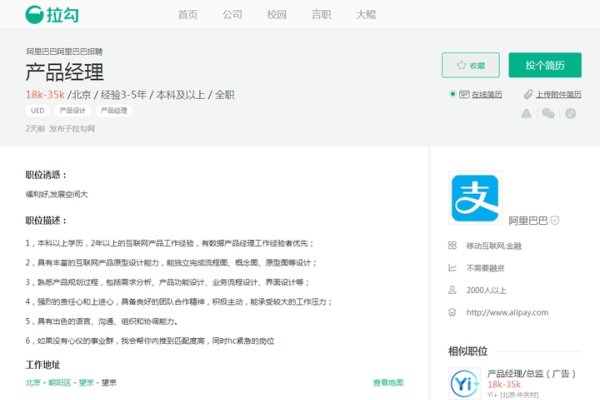Open the 查看地图 map link
This screenshot has width=600, height=400.
pos(388,382)
